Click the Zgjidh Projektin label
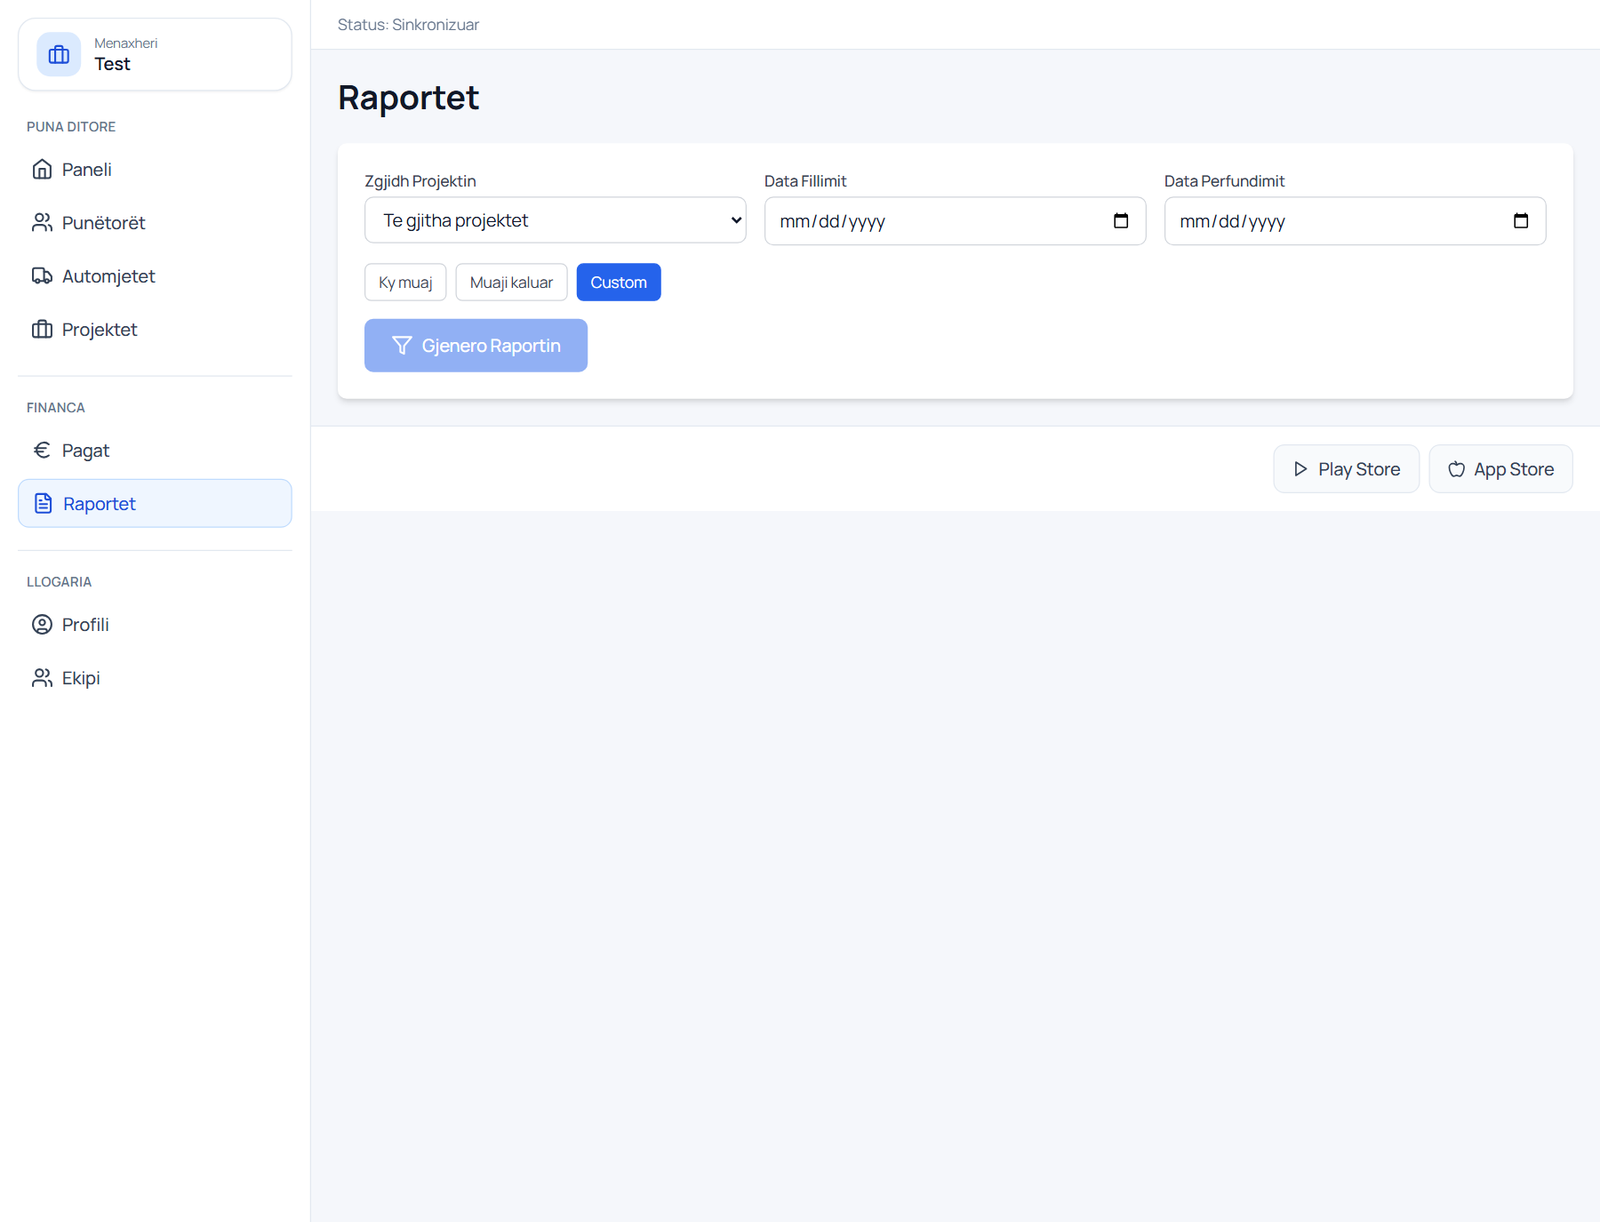The width and height of the screenshot is (1600, 1222). [x=420, y=181]
